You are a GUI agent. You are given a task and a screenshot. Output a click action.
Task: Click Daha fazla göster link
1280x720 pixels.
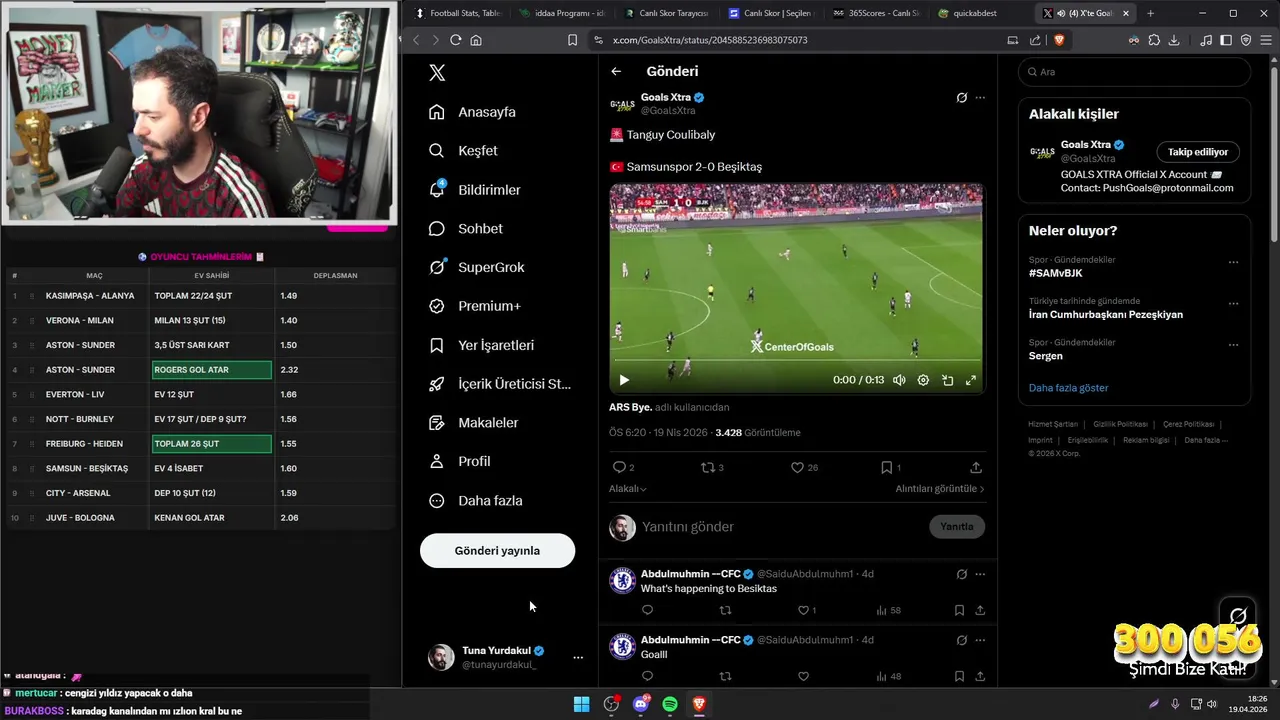tap(1068, 388)
